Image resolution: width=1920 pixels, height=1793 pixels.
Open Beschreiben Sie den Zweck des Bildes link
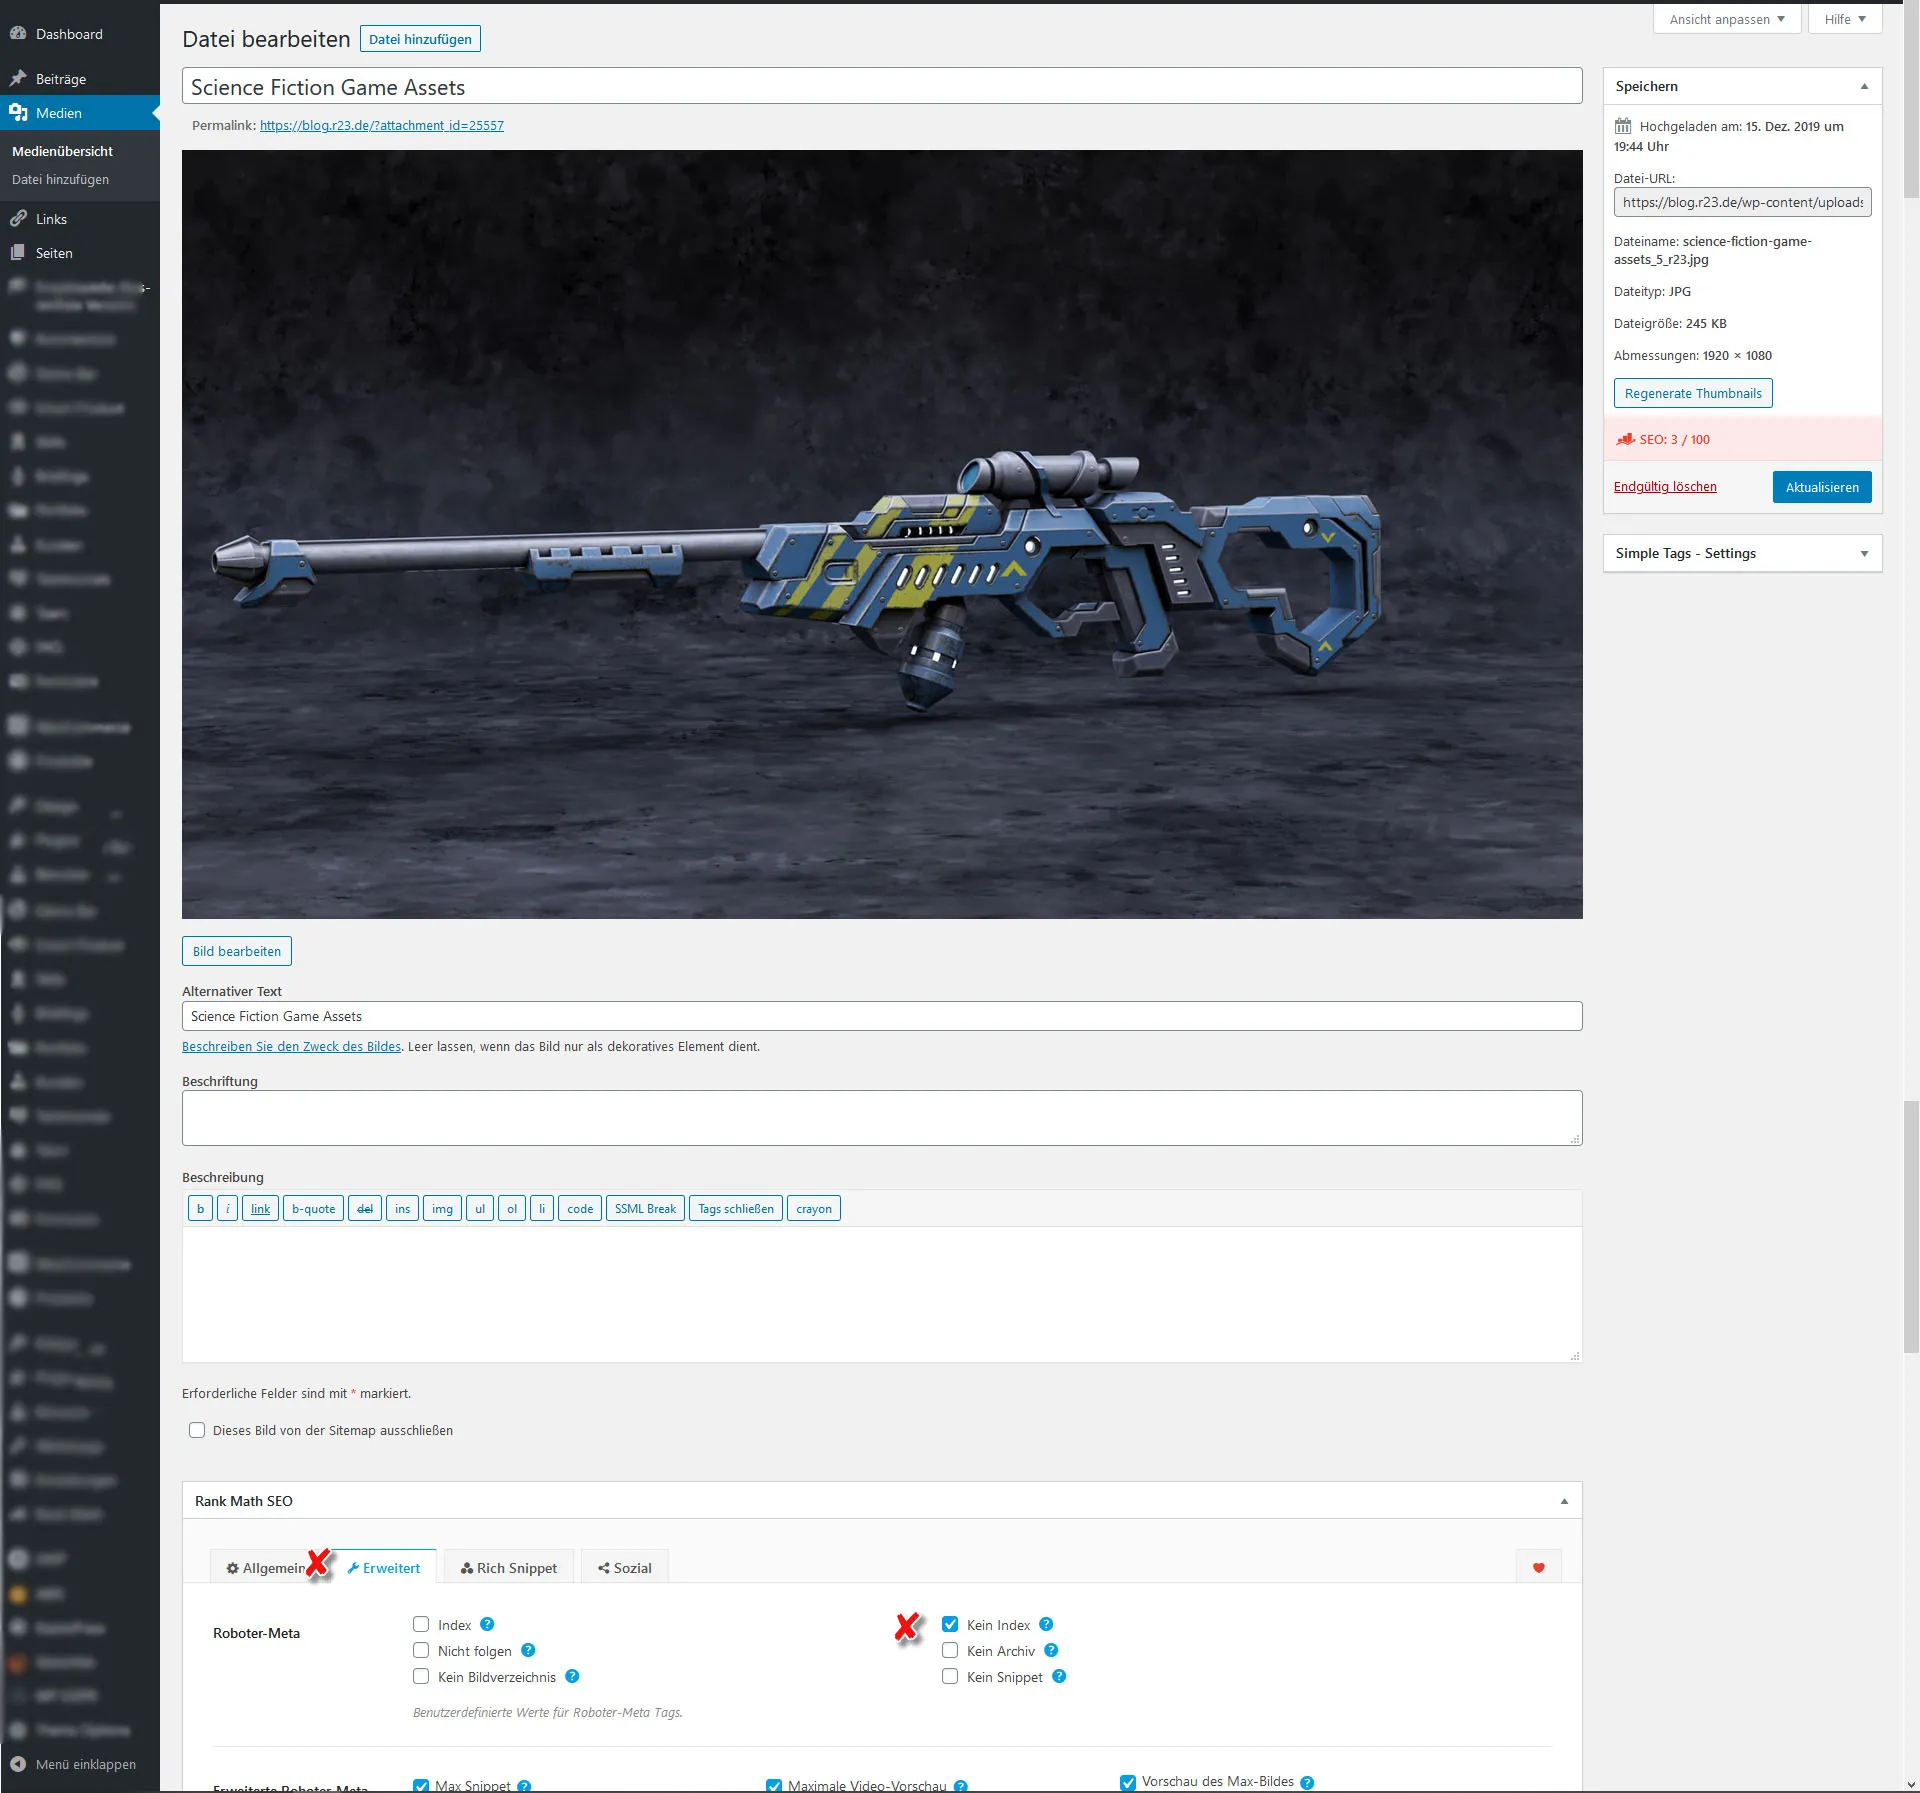coord(291,1046)
